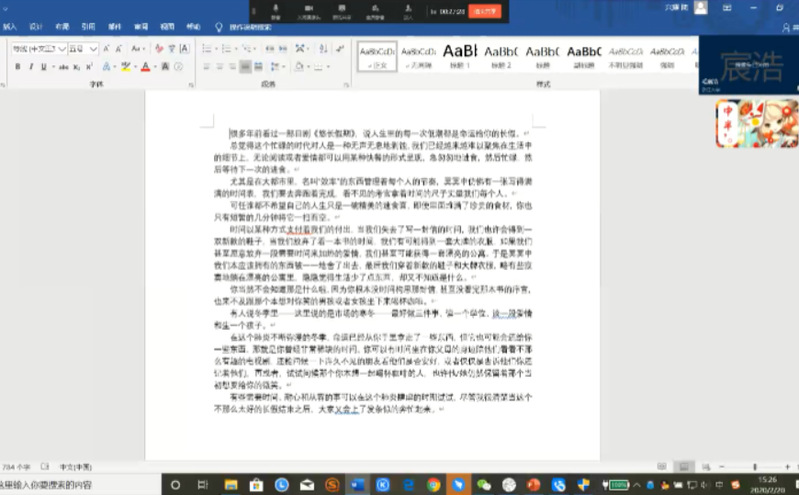Switch to the 视图 (View) ribbon tab
Image resolution: width=799 pixels, height=495 pixels.
pos(166,27)
